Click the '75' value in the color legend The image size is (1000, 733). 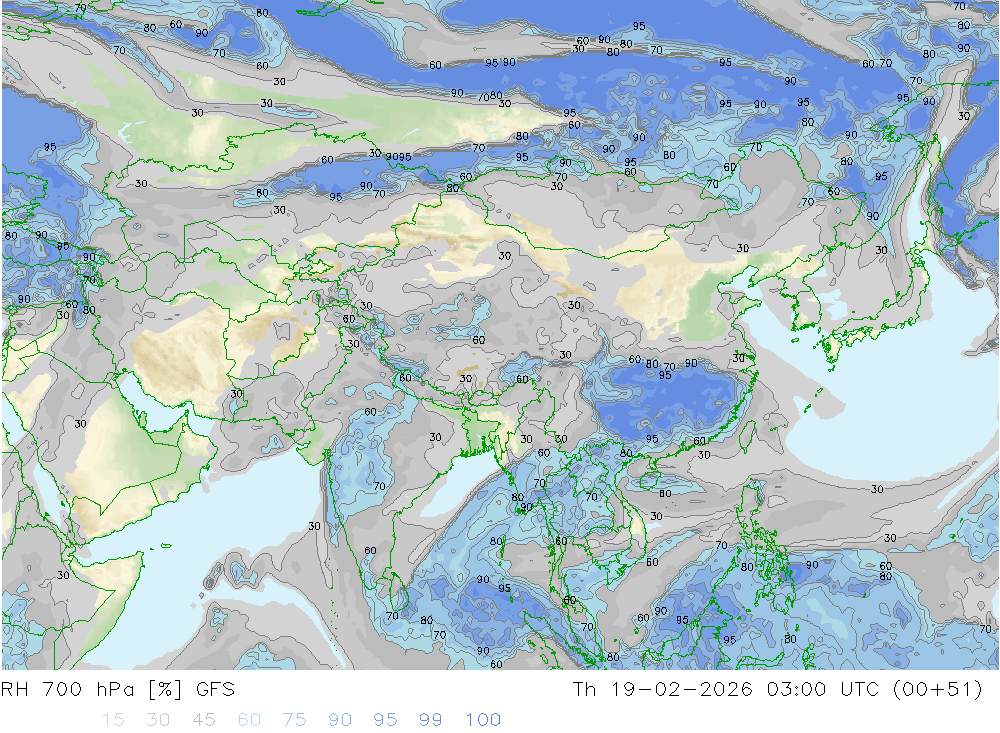click(294, 720)
